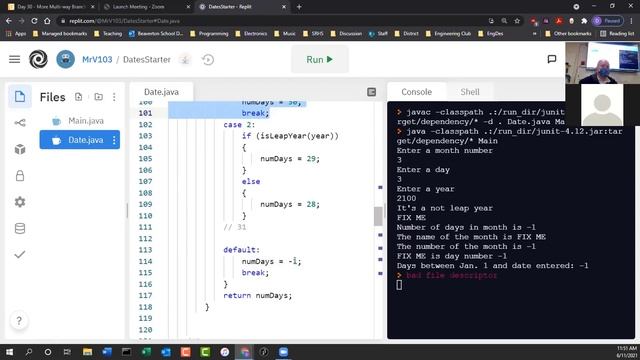The image size is (640, 360).
Task: Run the program with the Run button
Action: 320,60
